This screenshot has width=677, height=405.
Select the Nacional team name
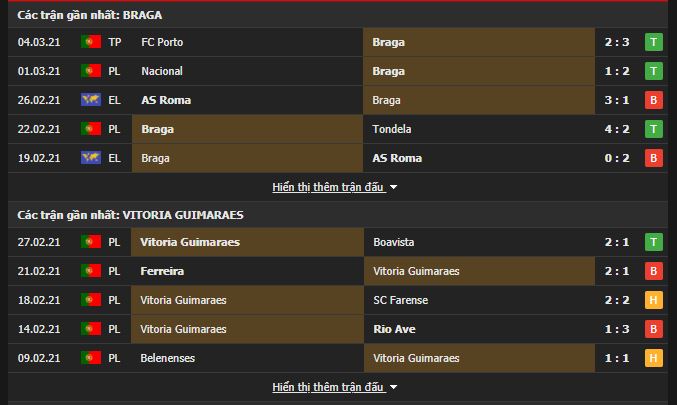[162, 71]
